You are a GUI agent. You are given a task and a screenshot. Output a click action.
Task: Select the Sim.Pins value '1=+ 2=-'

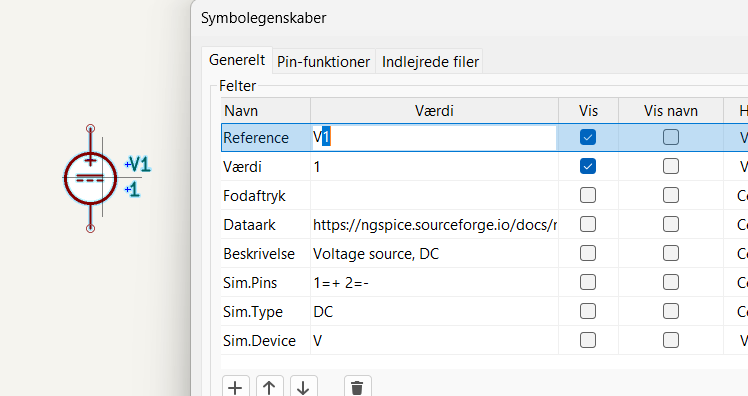point(434,282)
